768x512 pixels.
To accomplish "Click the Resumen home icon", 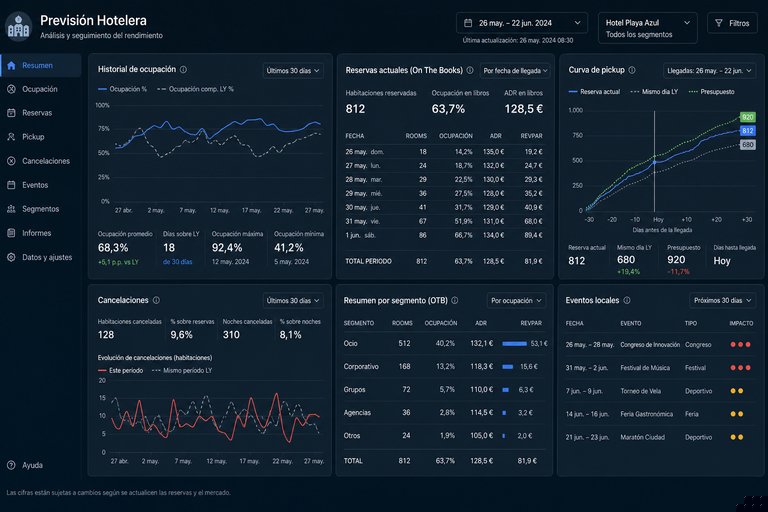I will (11, 66).
